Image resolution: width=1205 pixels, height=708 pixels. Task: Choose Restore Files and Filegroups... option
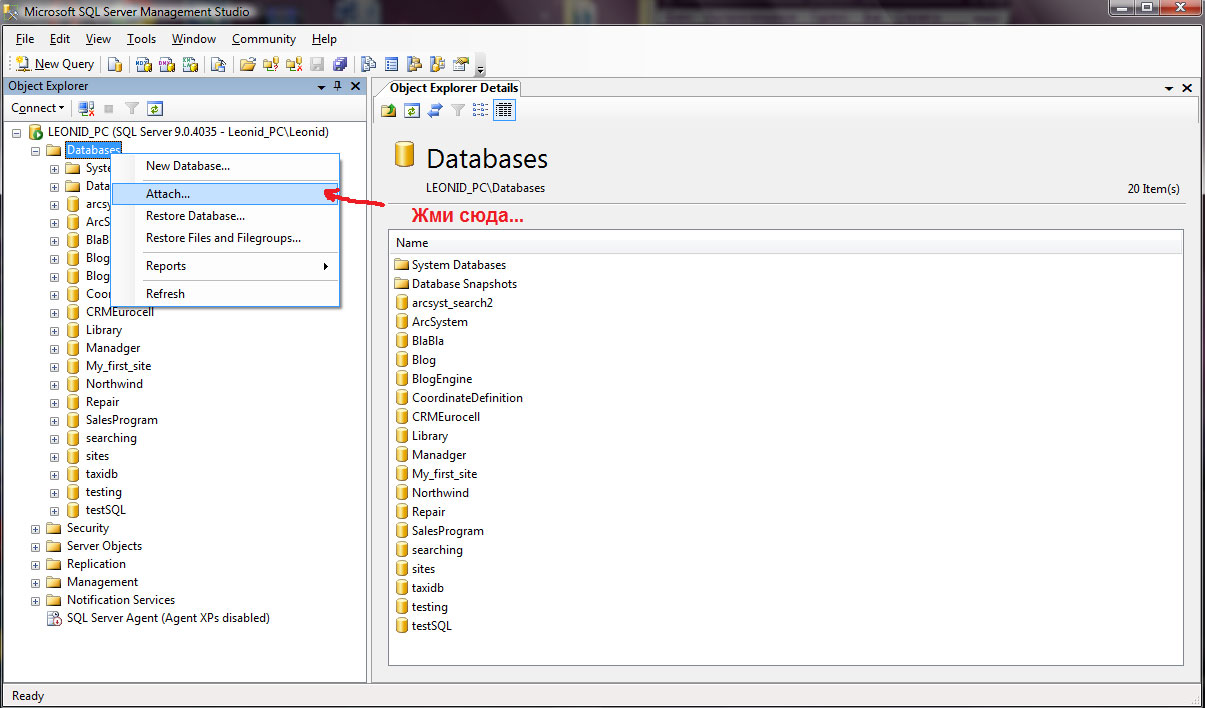pyautogui.click(x=225, y=238)
